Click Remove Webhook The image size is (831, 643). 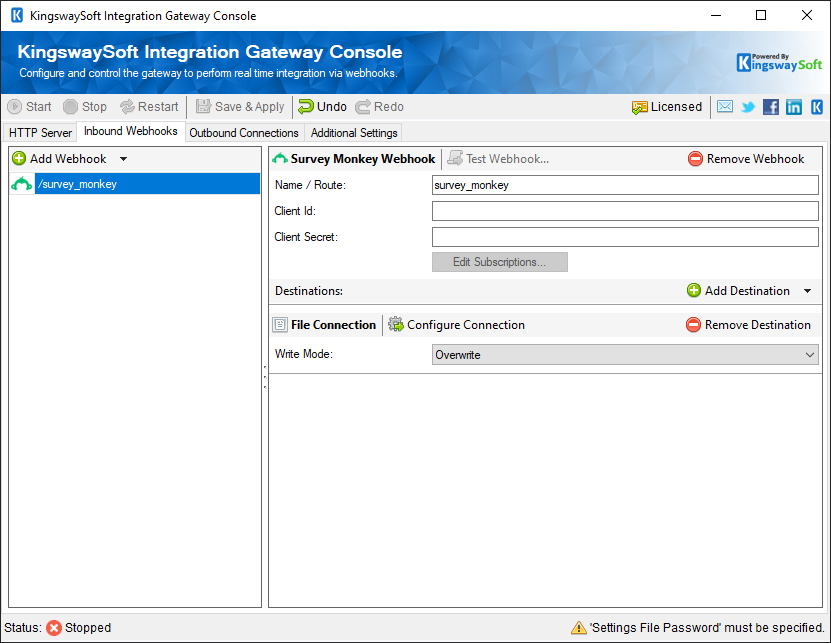pyautogui.click(x=746, y=158)
